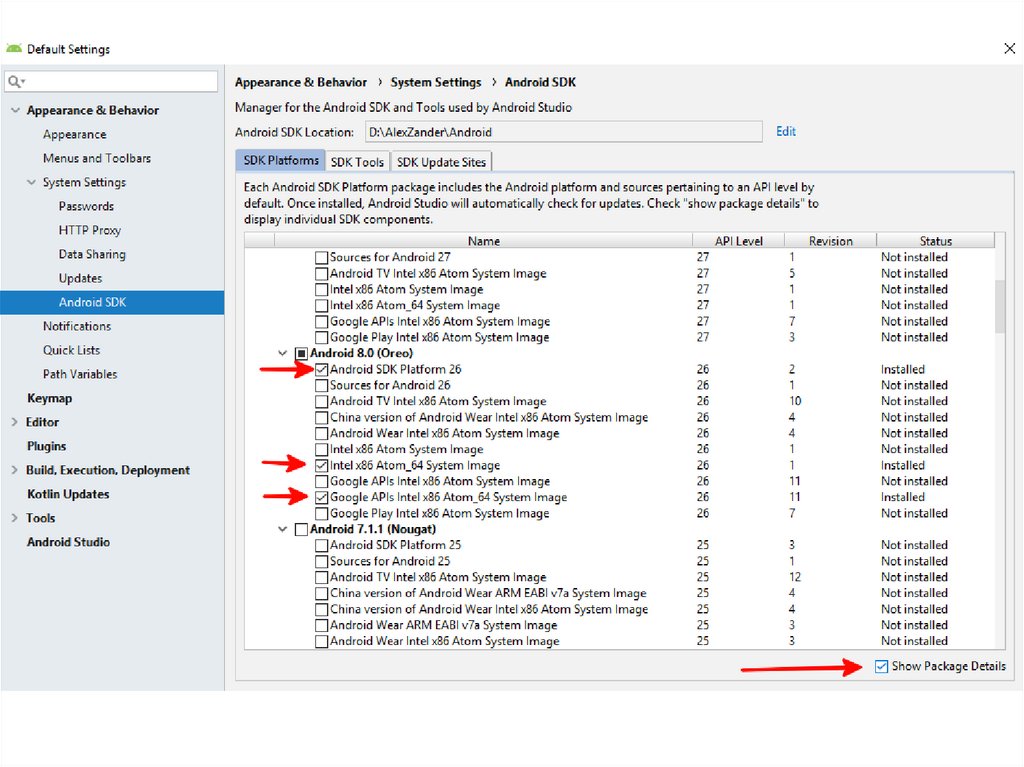
Task: Switch to the SDK Update Sites tab
Action: 441,162
